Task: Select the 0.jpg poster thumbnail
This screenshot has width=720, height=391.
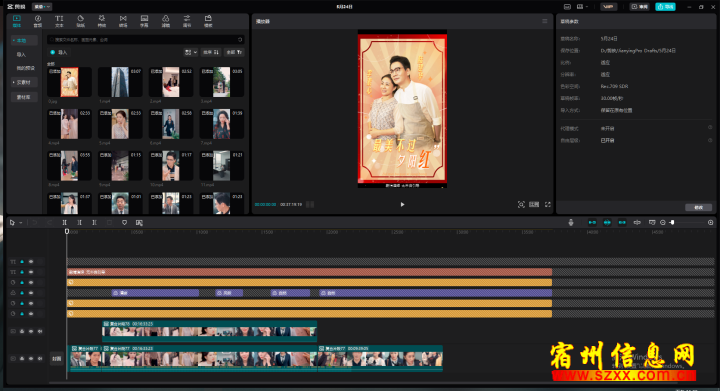Action: coord(69,82)
